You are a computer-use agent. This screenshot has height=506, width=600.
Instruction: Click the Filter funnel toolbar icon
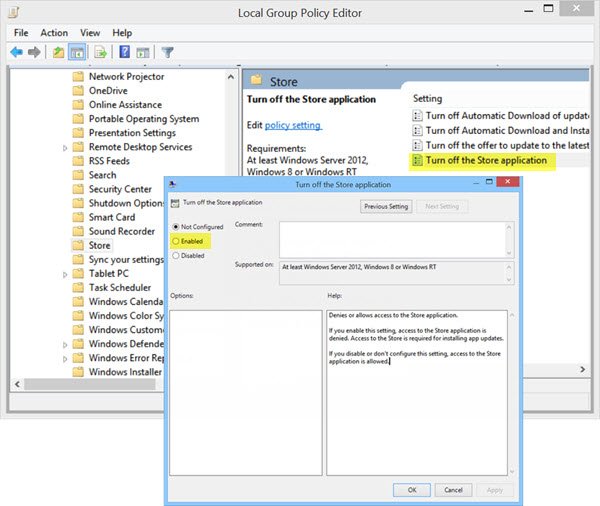167,52
